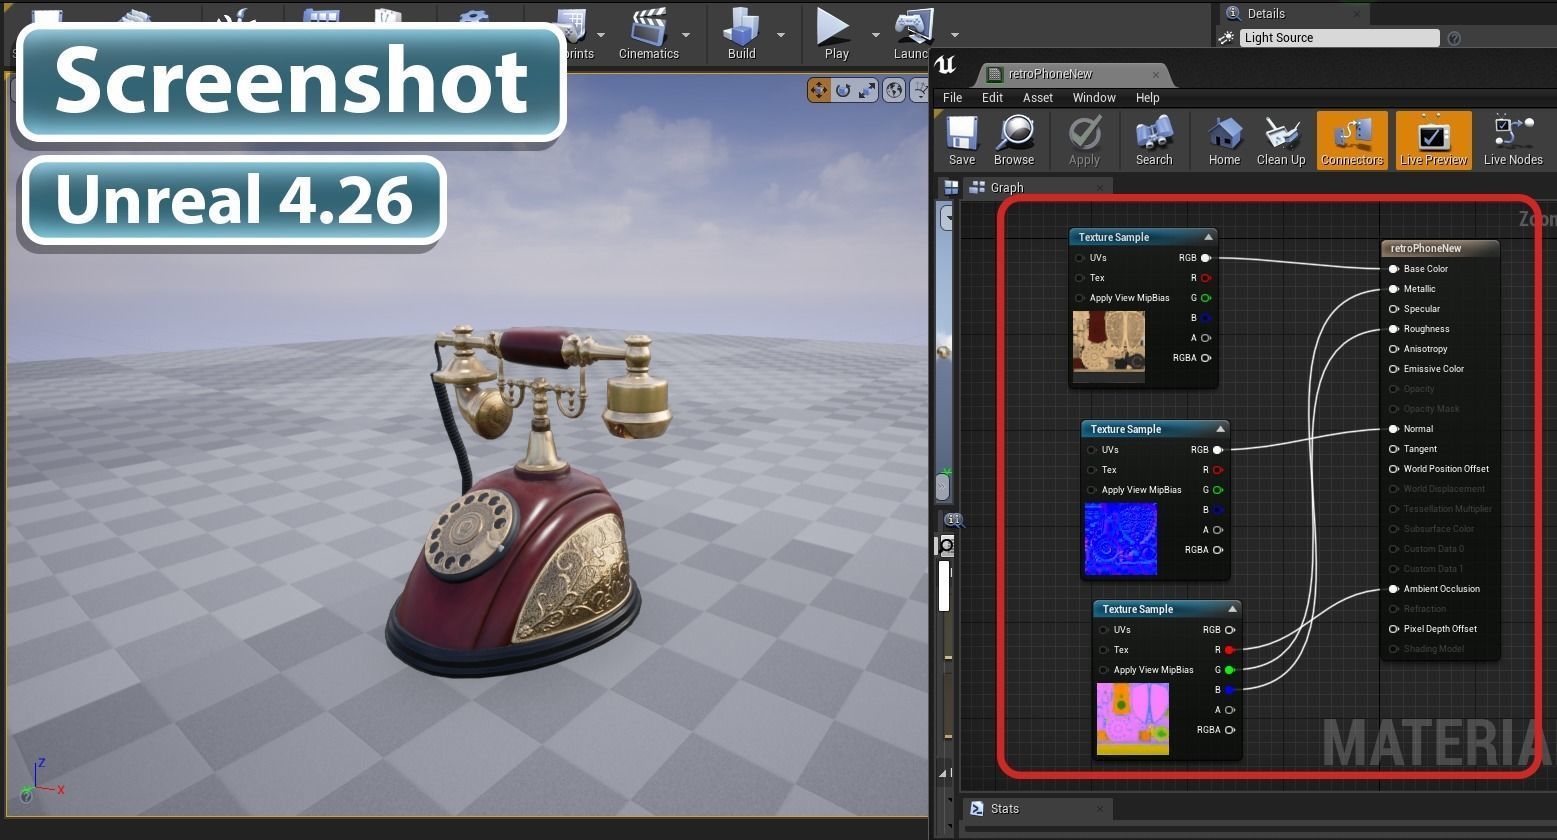Open the Build options dropdown arrow
The image size is (1557, 840).
(x=781, y=35)
